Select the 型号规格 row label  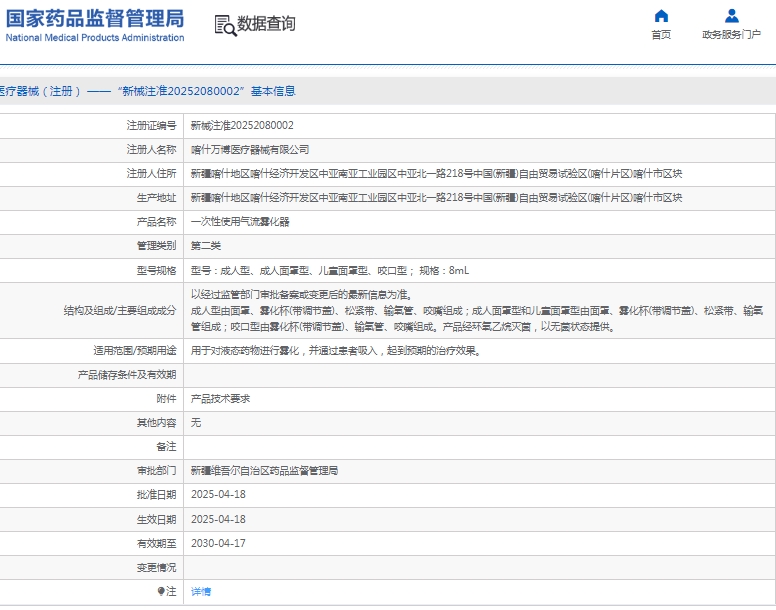point(156,271)
